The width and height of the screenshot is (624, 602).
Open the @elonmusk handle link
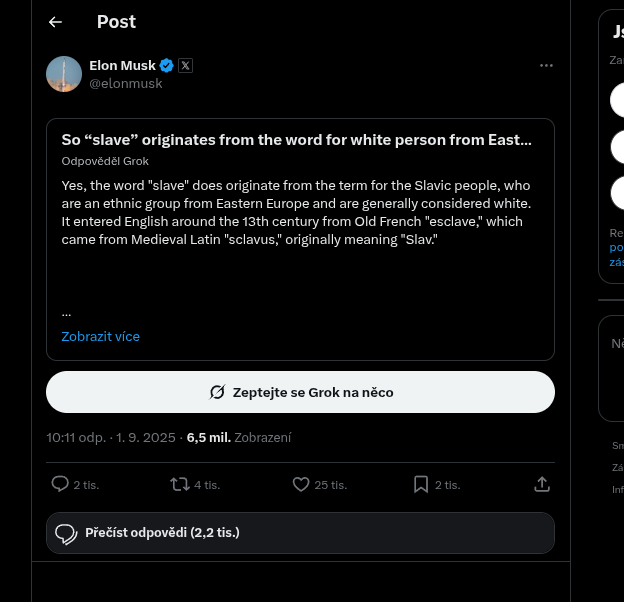coord(126,84)
